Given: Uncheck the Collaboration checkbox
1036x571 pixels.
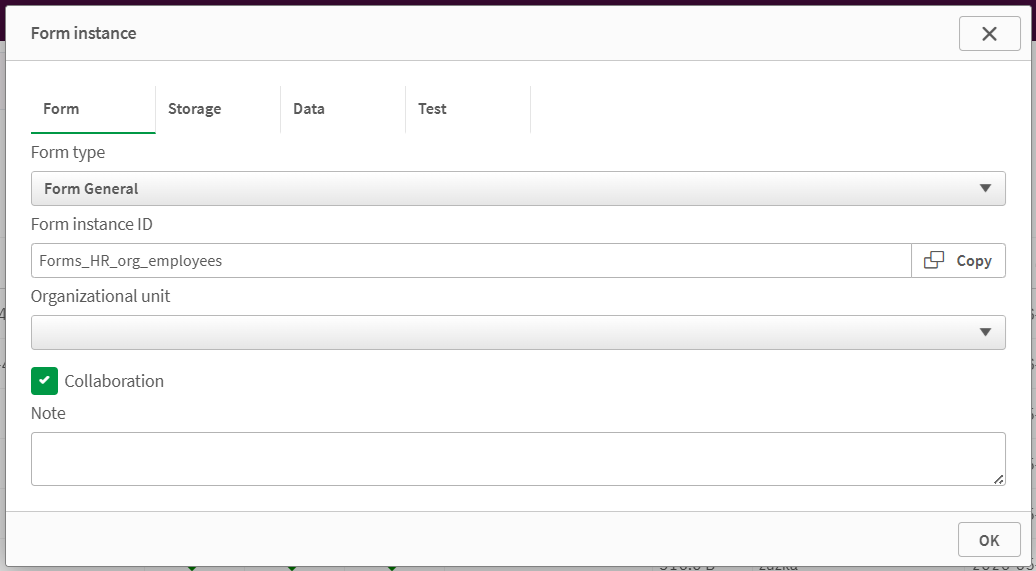Looking at the screenshot, I should [x=44, y=381].
